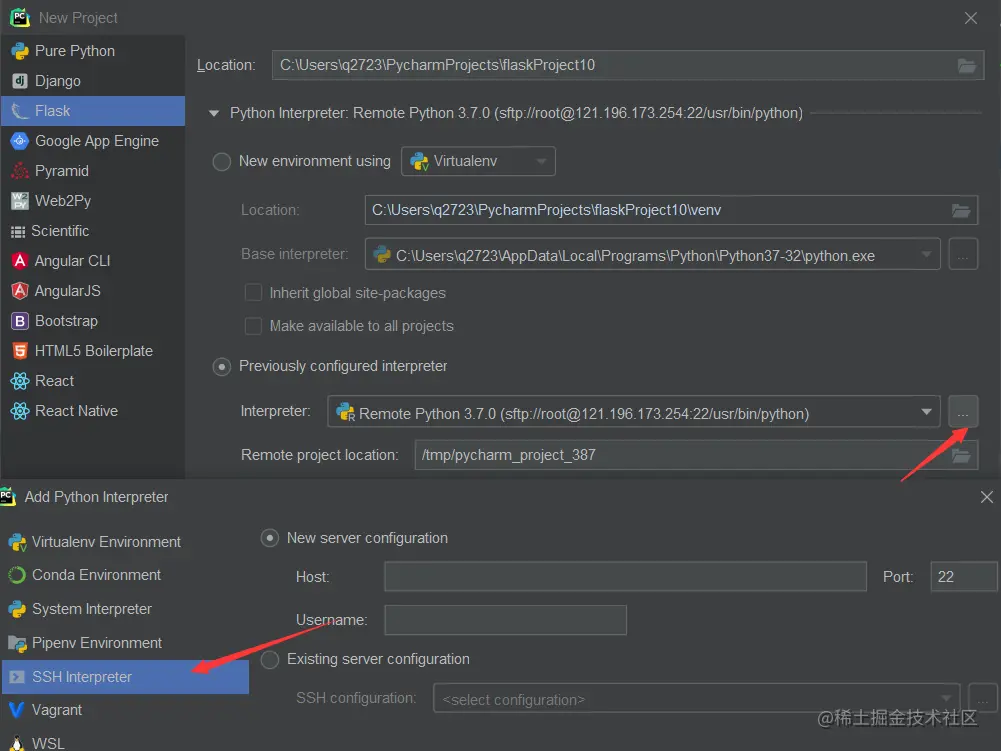Choose React Native project type
This screenshot has height=751, width=1001.
(x=93, y=411)
